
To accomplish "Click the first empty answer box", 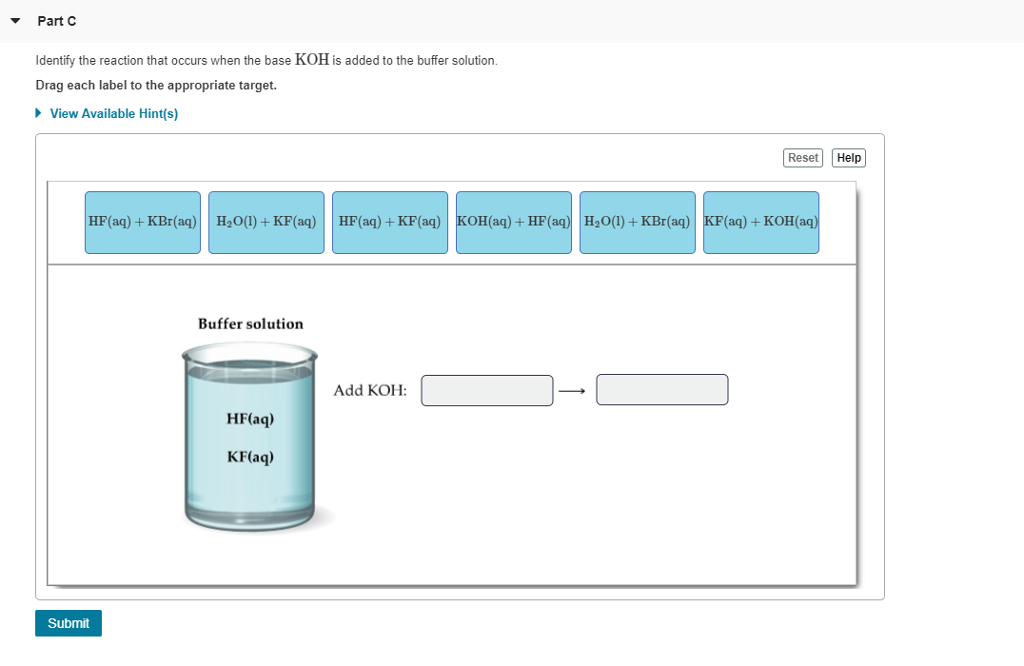I will tap(487, 390).
